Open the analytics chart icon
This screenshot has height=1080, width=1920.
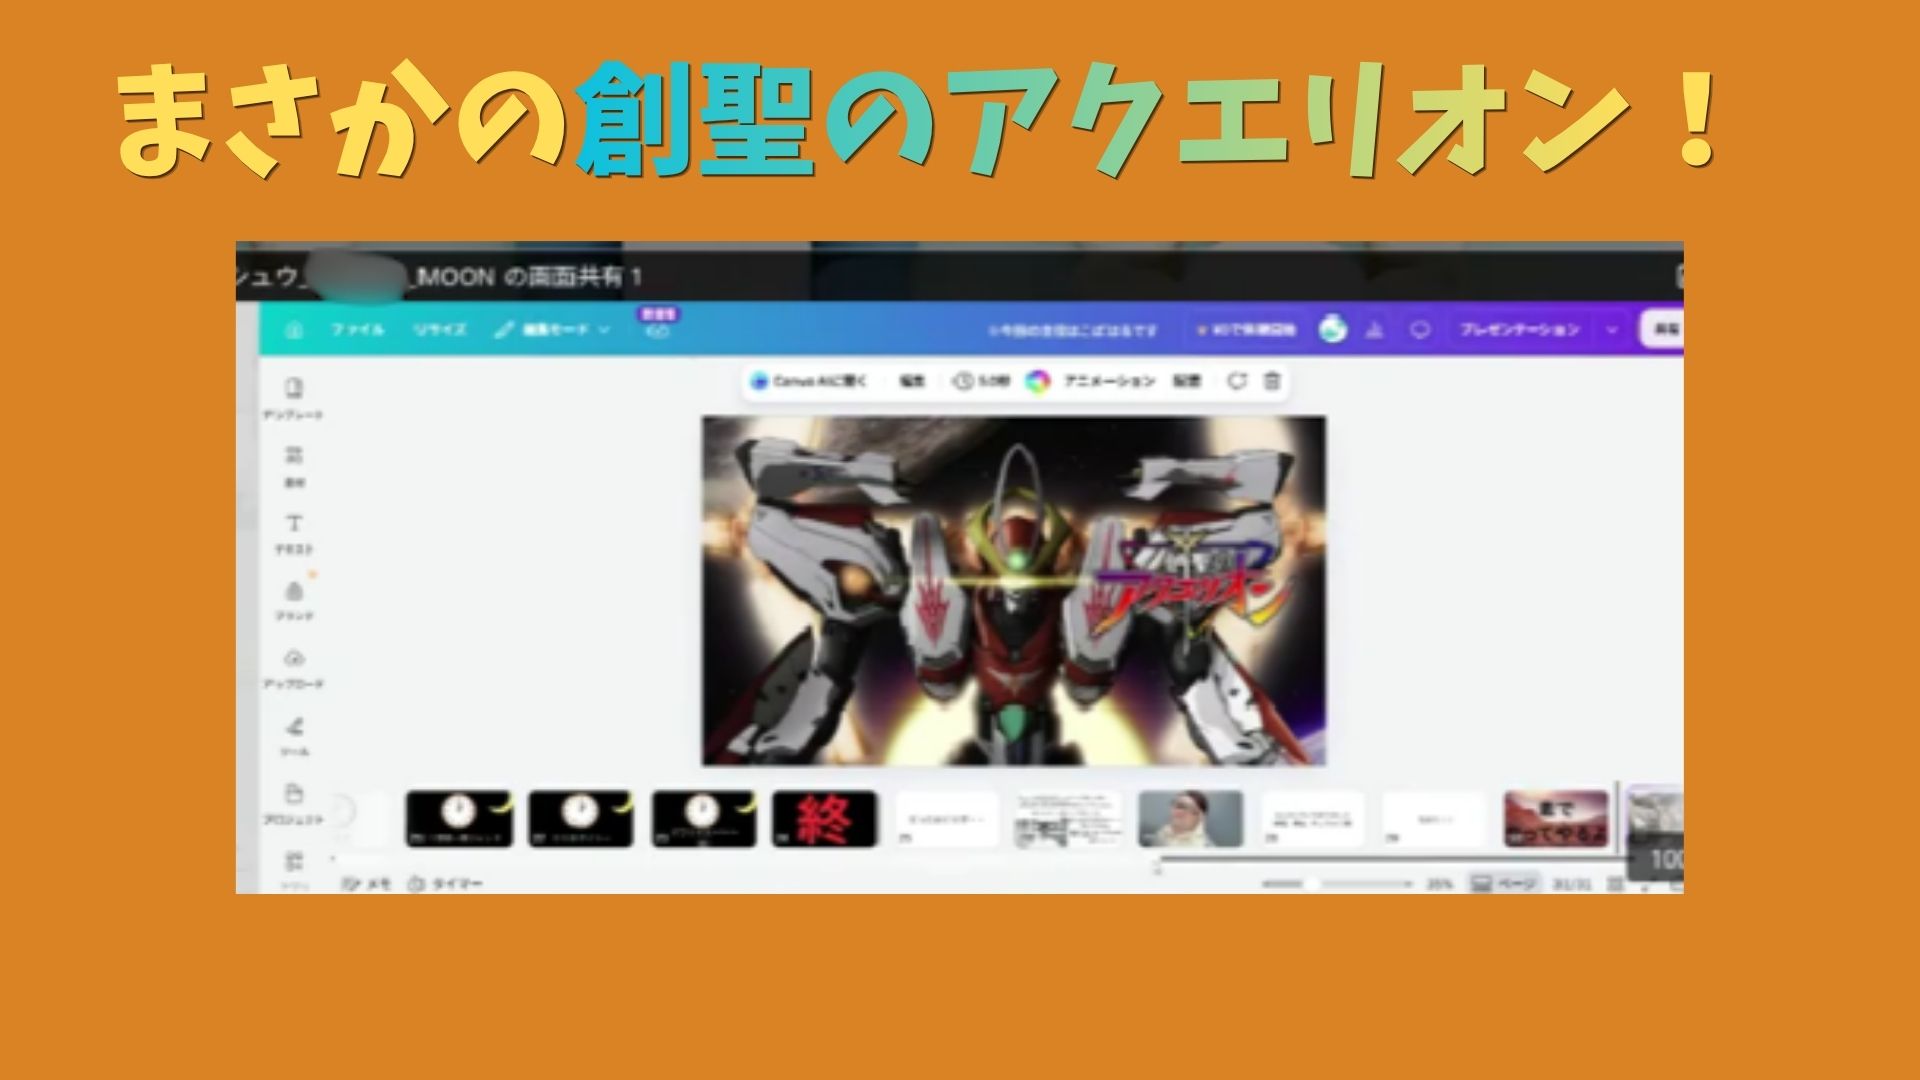point(1375,329)
